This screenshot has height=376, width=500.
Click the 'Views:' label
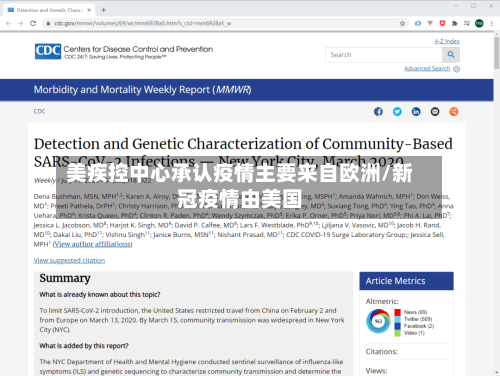pos(376,371)
